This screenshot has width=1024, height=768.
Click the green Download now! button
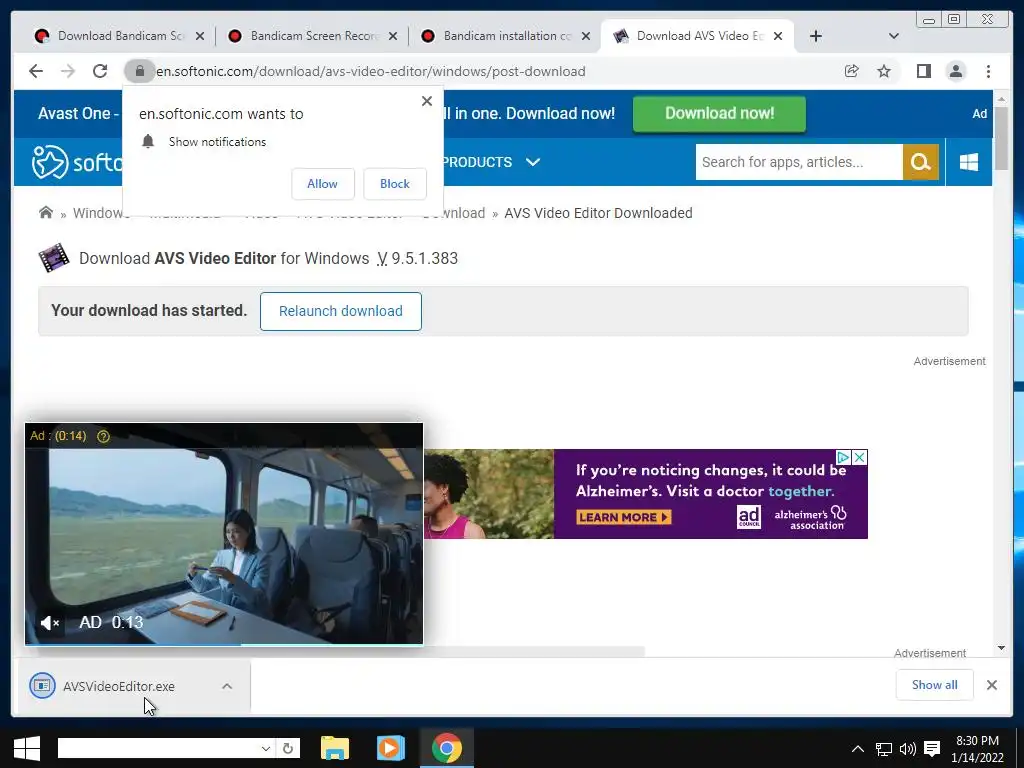coord(719,114)
